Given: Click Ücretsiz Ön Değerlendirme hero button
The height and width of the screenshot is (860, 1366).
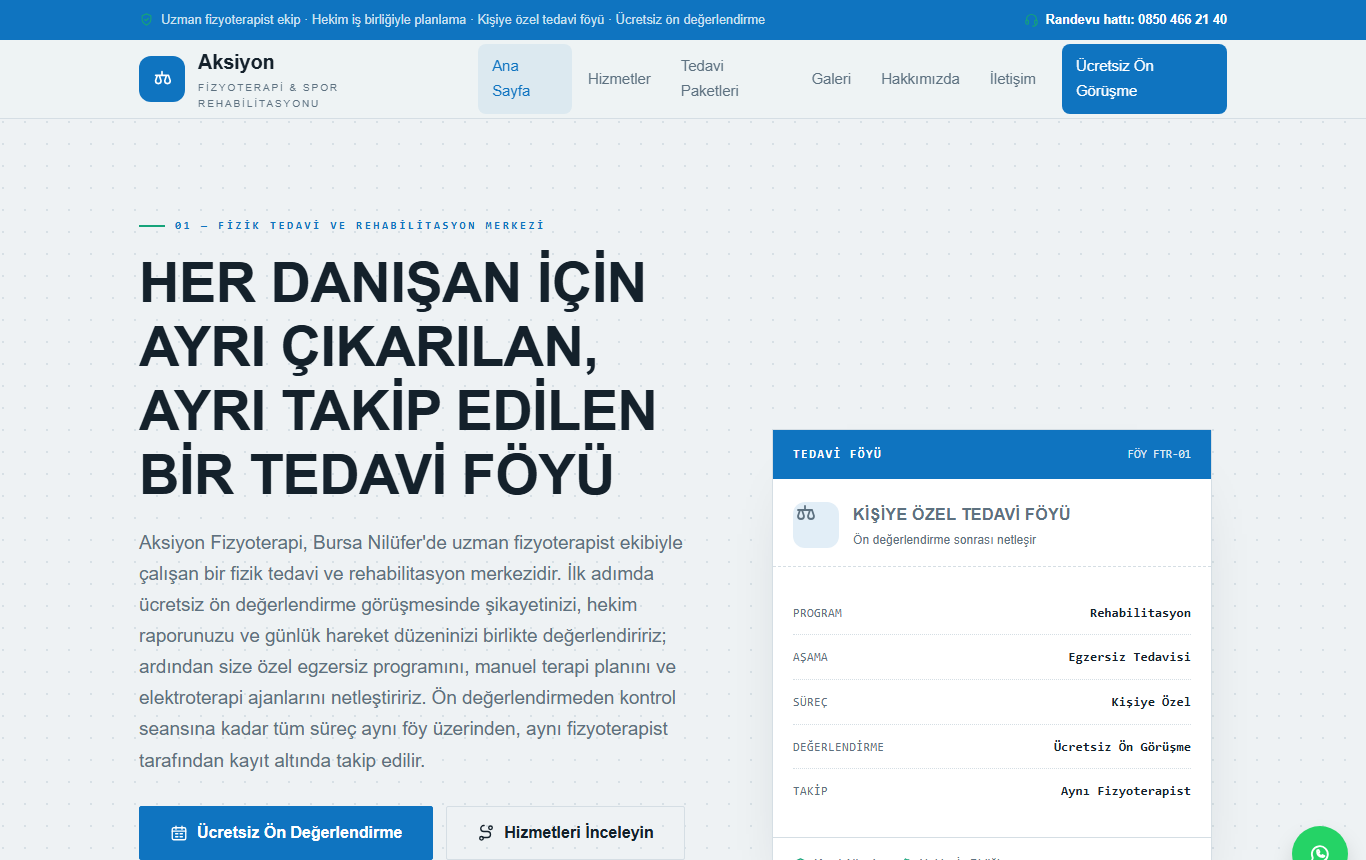Looking at the screenshot, I should pyautogui.click(x=286, y=832).
